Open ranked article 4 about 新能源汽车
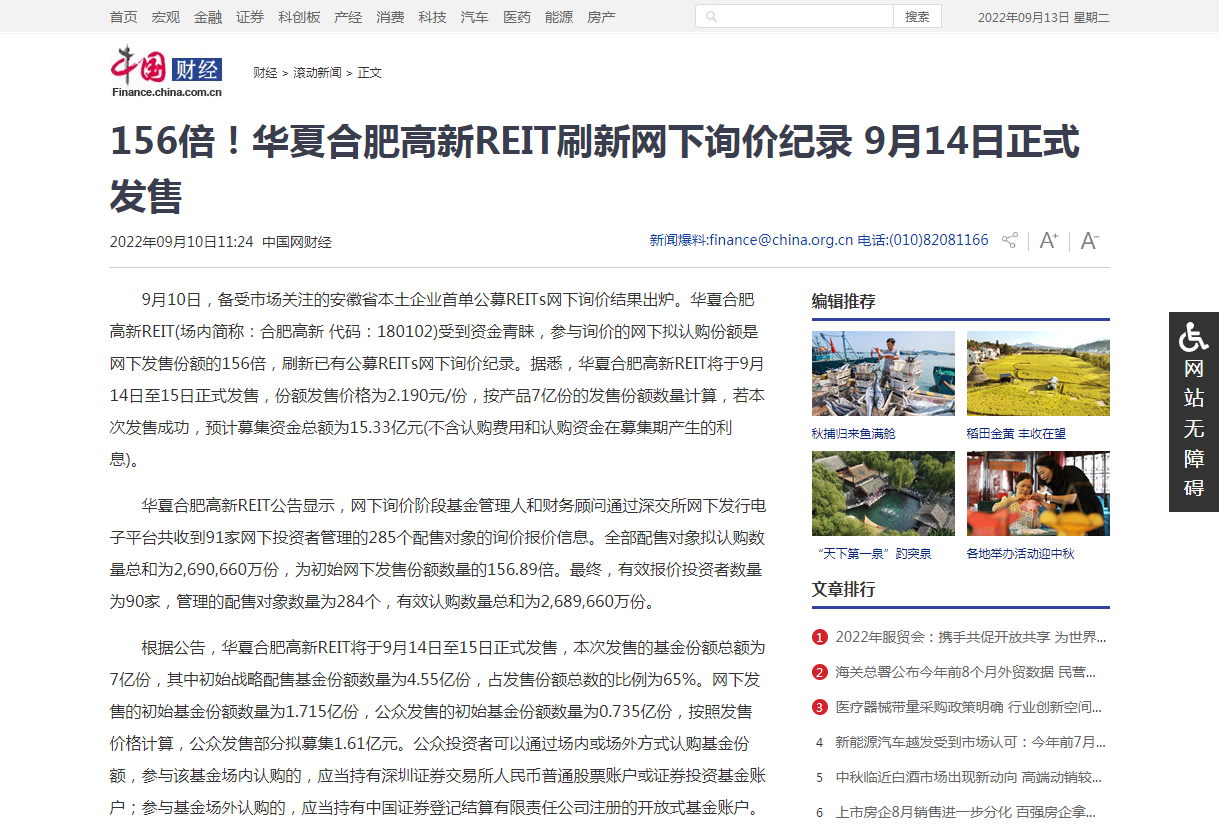This screenshot has height=824, width=1219. (x=970, y=742)
